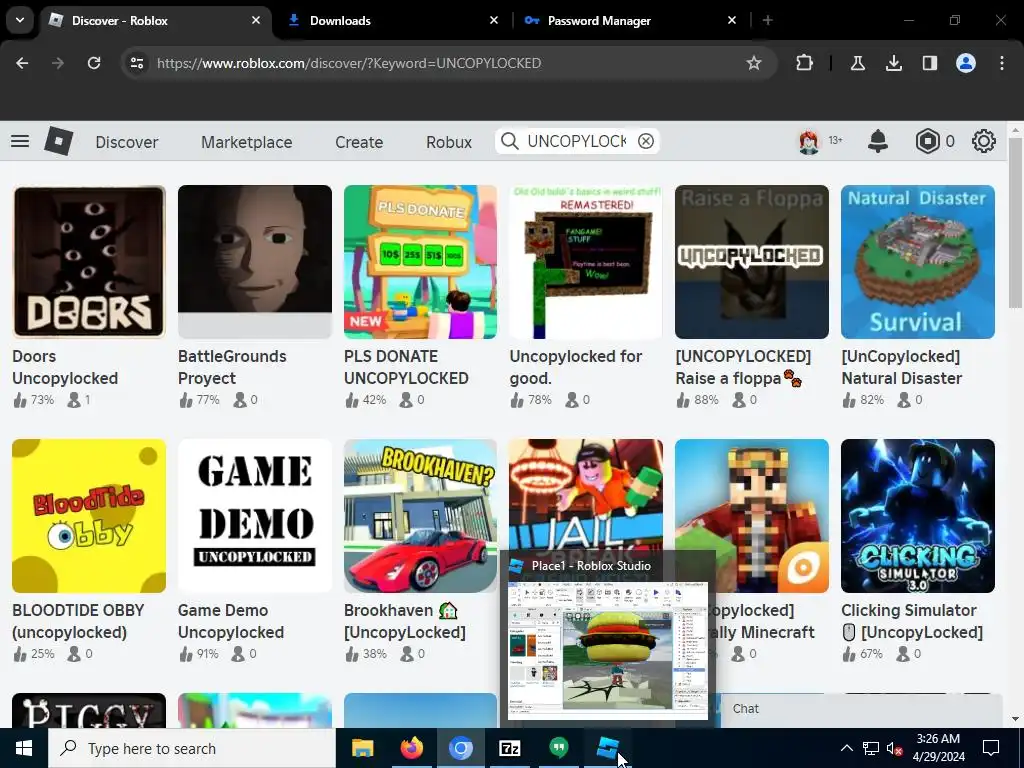The height and width of the screenshot is (768, 1024).
Task: Click the Windows taskbar search box
Action: 192,748
